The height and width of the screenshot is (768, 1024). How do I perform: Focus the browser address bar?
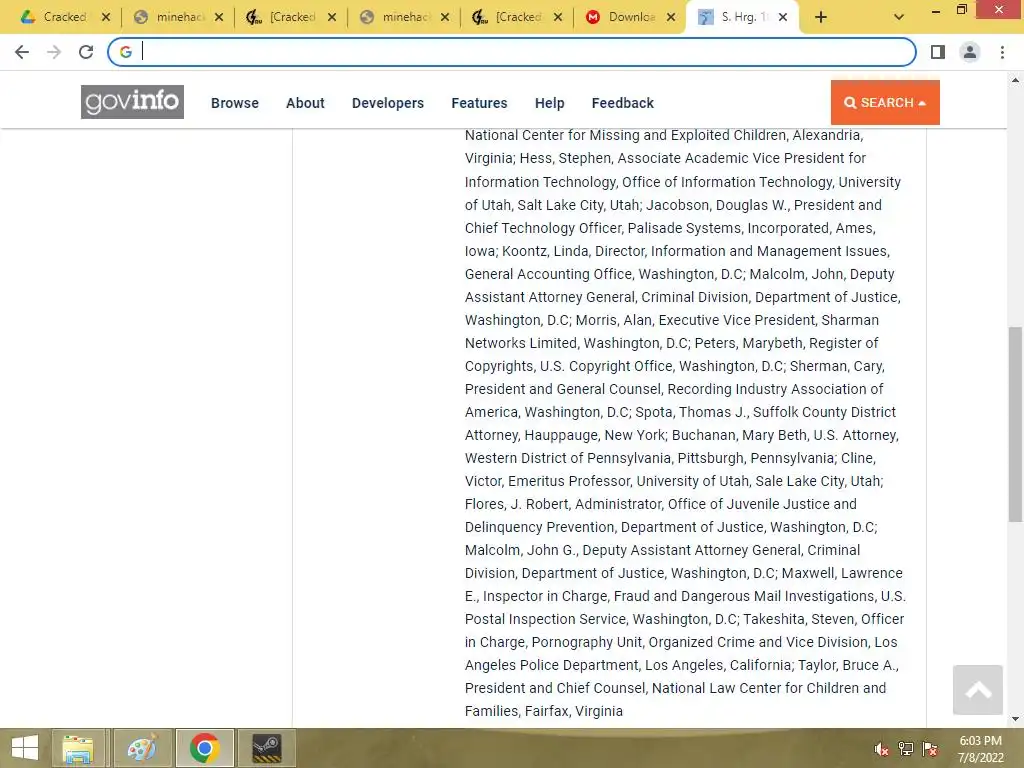511,52
